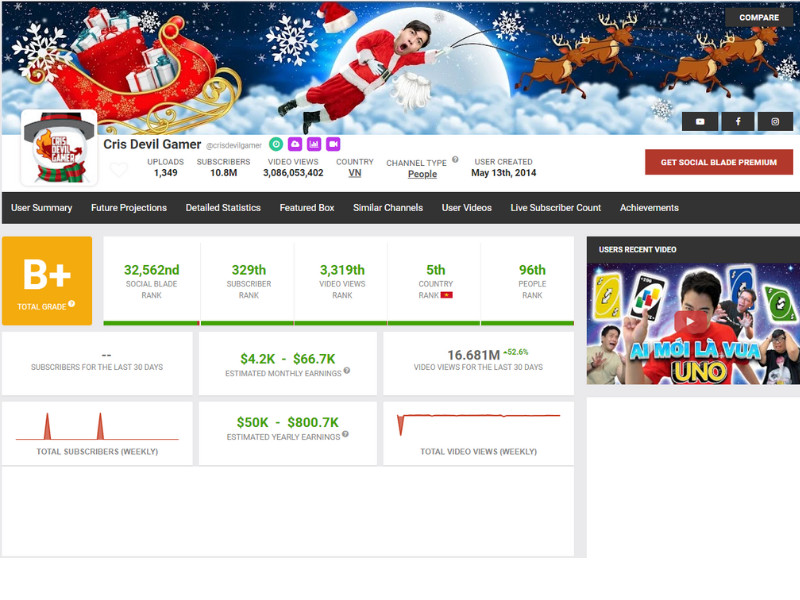Open the Future Projections tab

click(129, 208)
